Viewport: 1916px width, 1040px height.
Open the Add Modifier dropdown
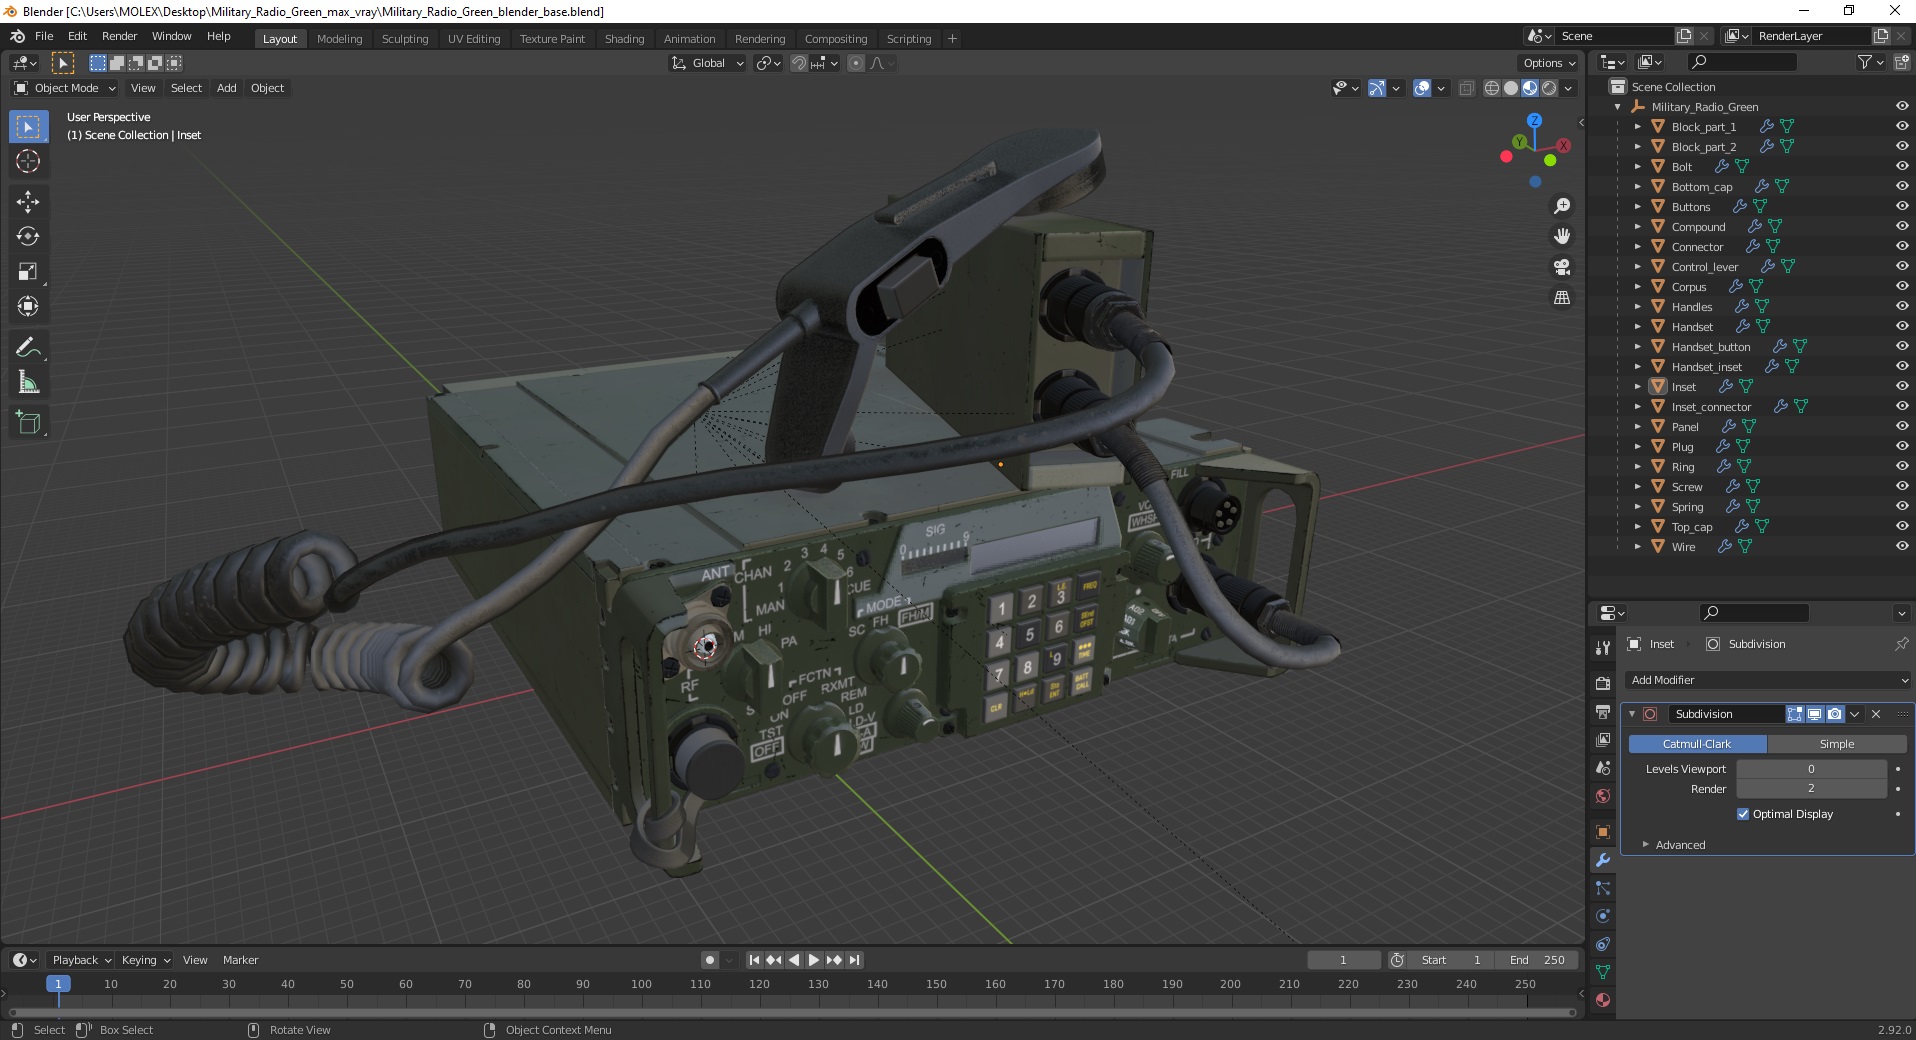coord(1768,680)
